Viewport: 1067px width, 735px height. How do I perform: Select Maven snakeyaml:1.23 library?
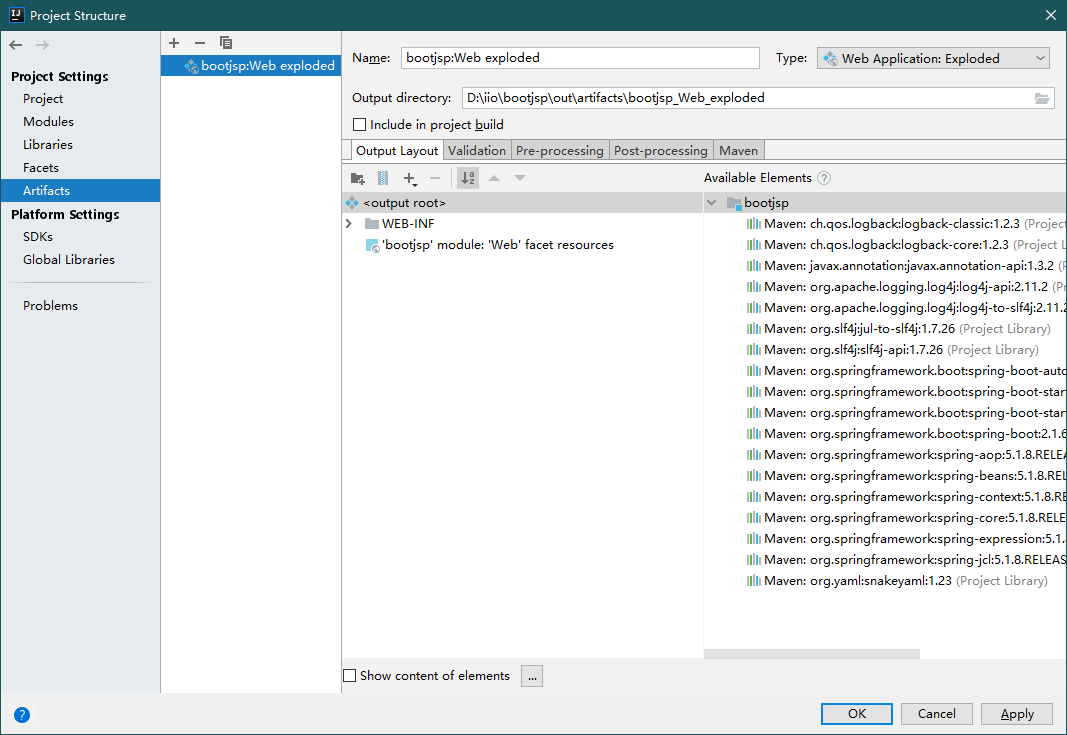(897, 581)
